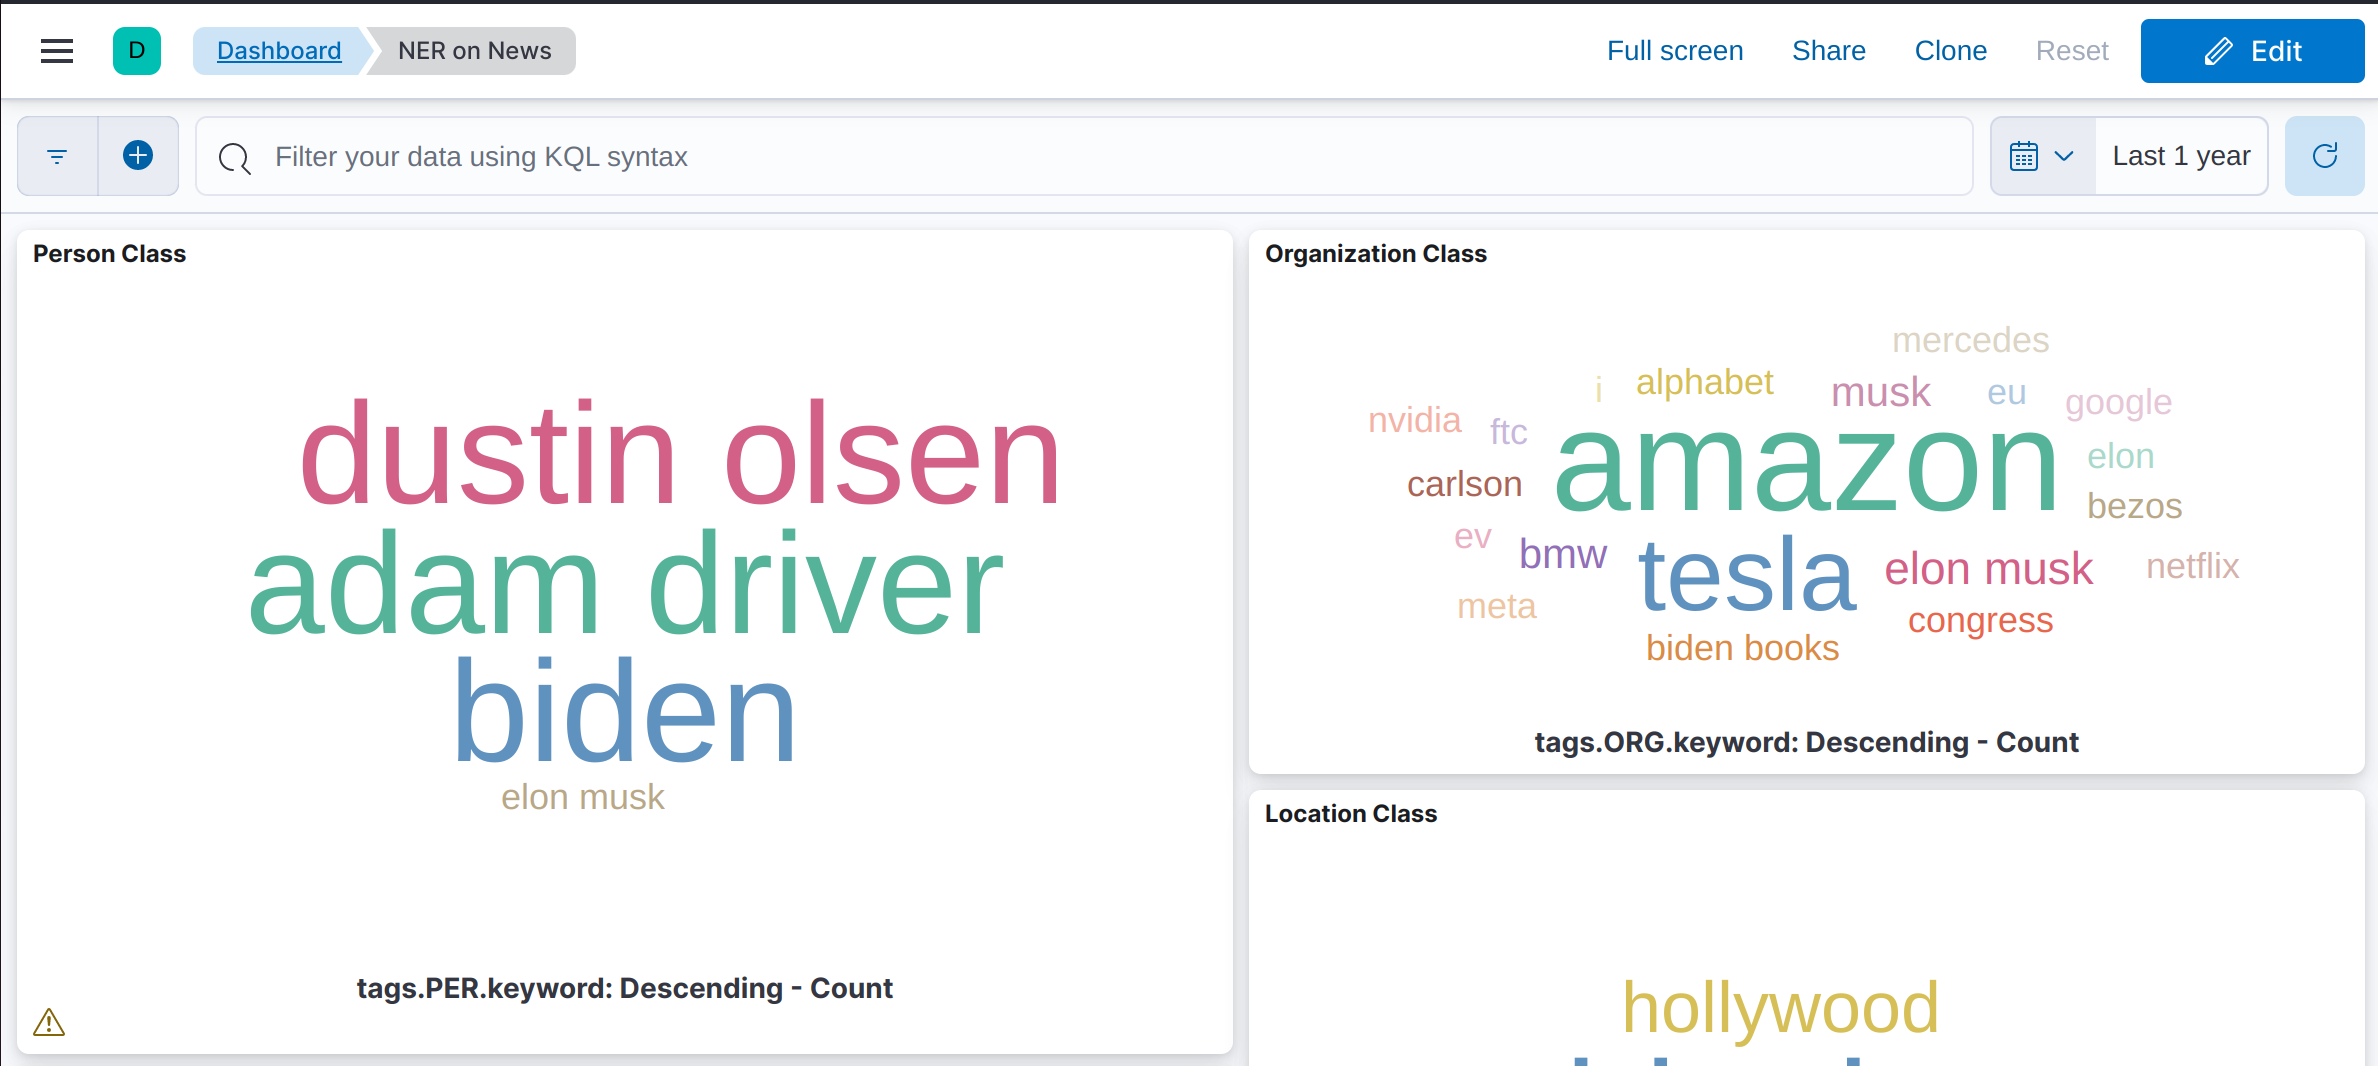
Task: Click the green D space avatar
Action: (137, 51)
